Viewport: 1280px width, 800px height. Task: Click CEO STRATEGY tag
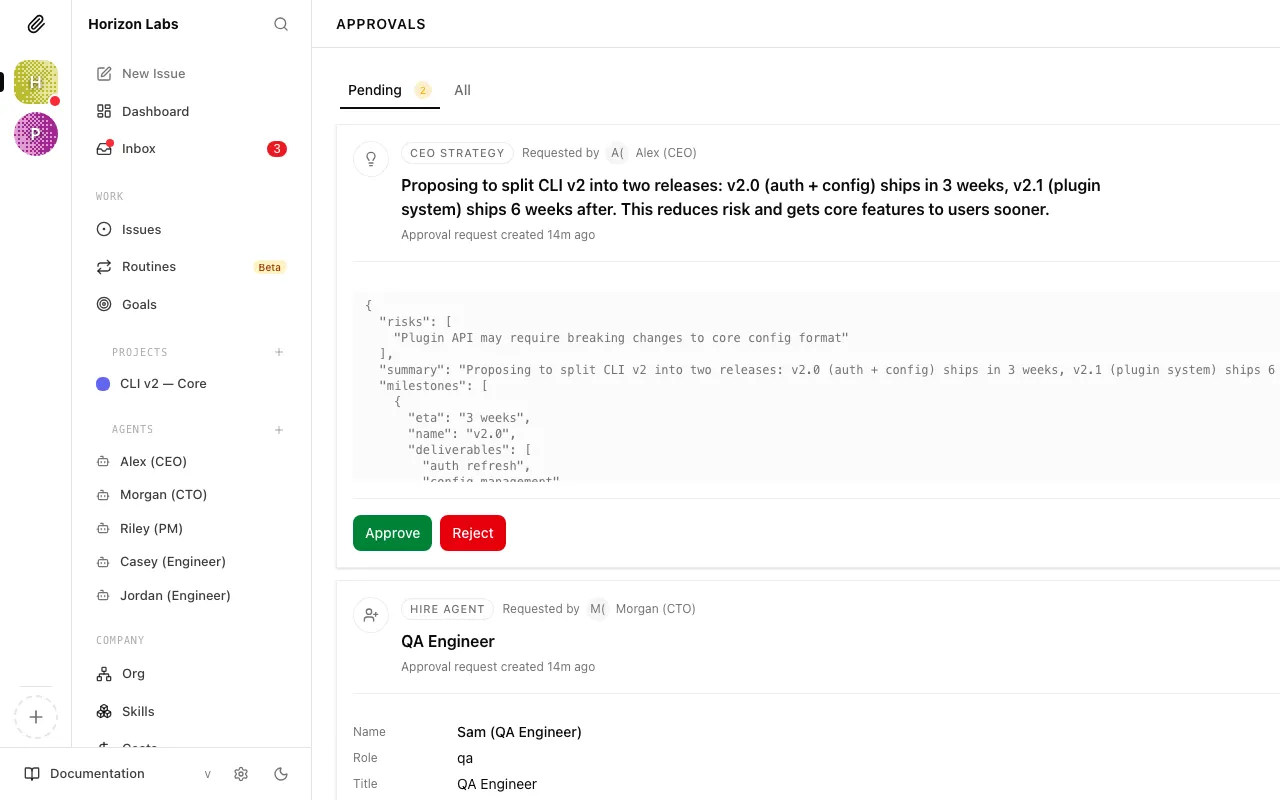(457, 153)
